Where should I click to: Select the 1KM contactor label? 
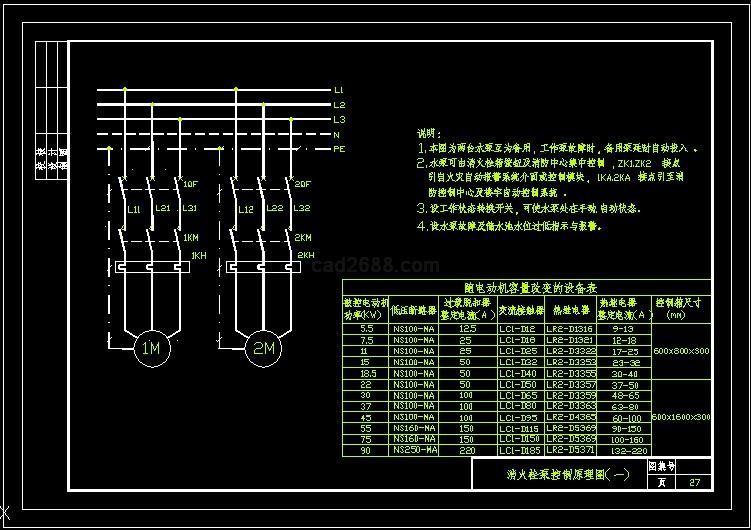pyautogui.click(x=190, y=238)
